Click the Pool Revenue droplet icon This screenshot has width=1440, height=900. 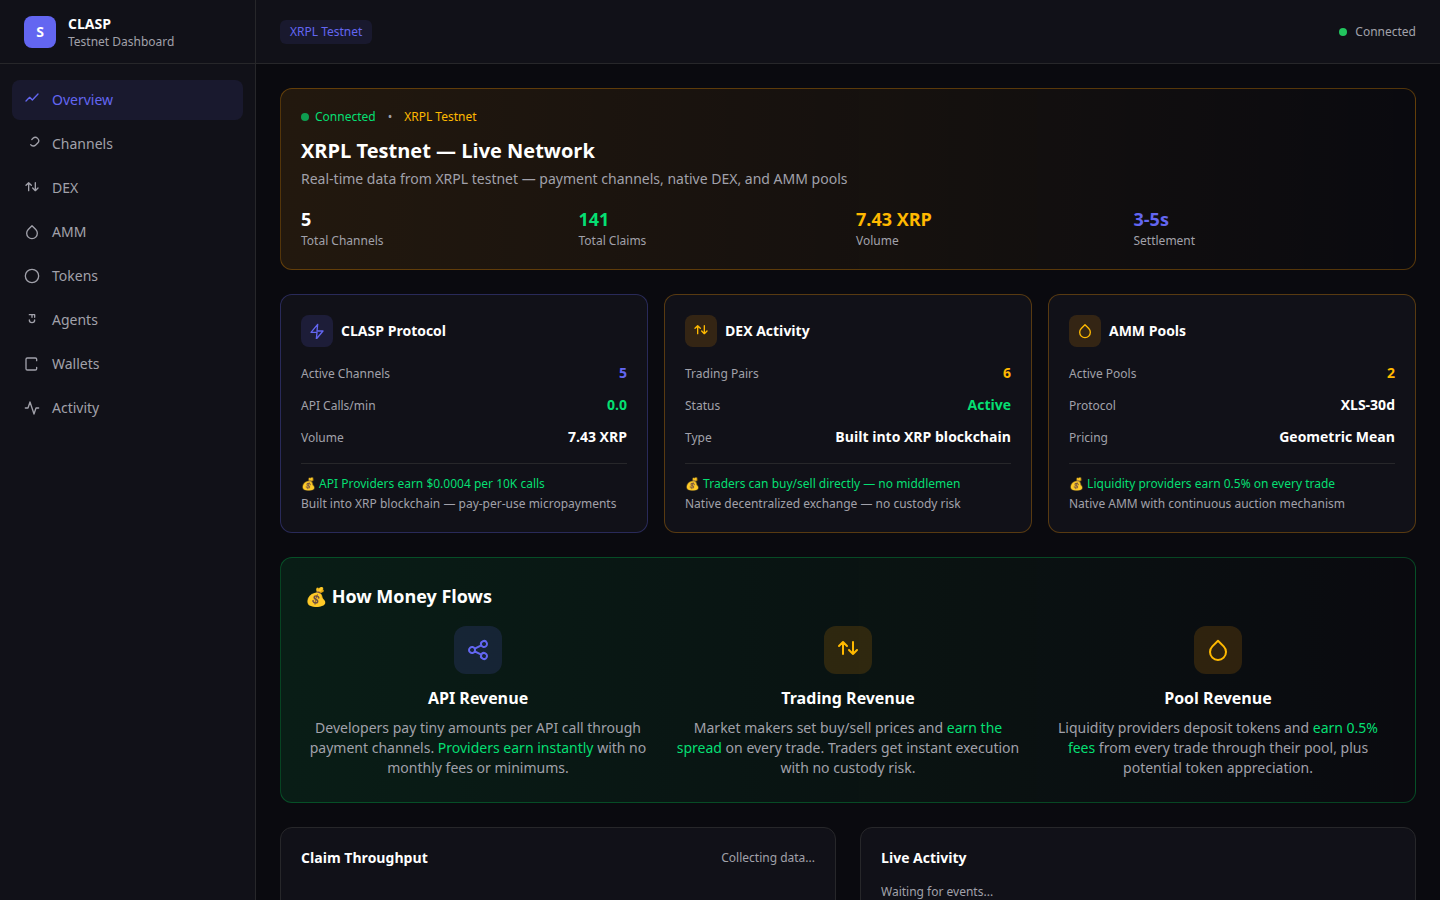[x=1217, y=650]
